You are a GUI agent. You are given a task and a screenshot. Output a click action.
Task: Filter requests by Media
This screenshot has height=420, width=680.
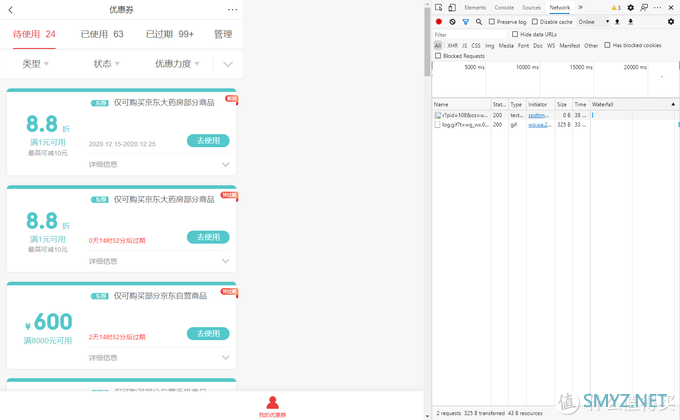point(506,45)
